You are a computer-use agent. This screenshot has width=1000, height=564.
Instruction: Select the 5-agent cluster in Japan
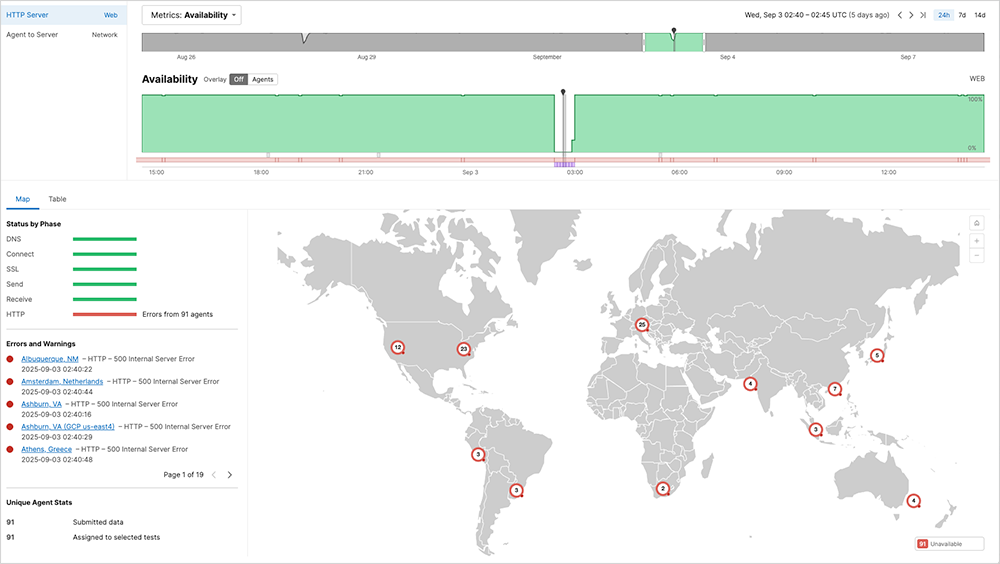coord(877,355)
